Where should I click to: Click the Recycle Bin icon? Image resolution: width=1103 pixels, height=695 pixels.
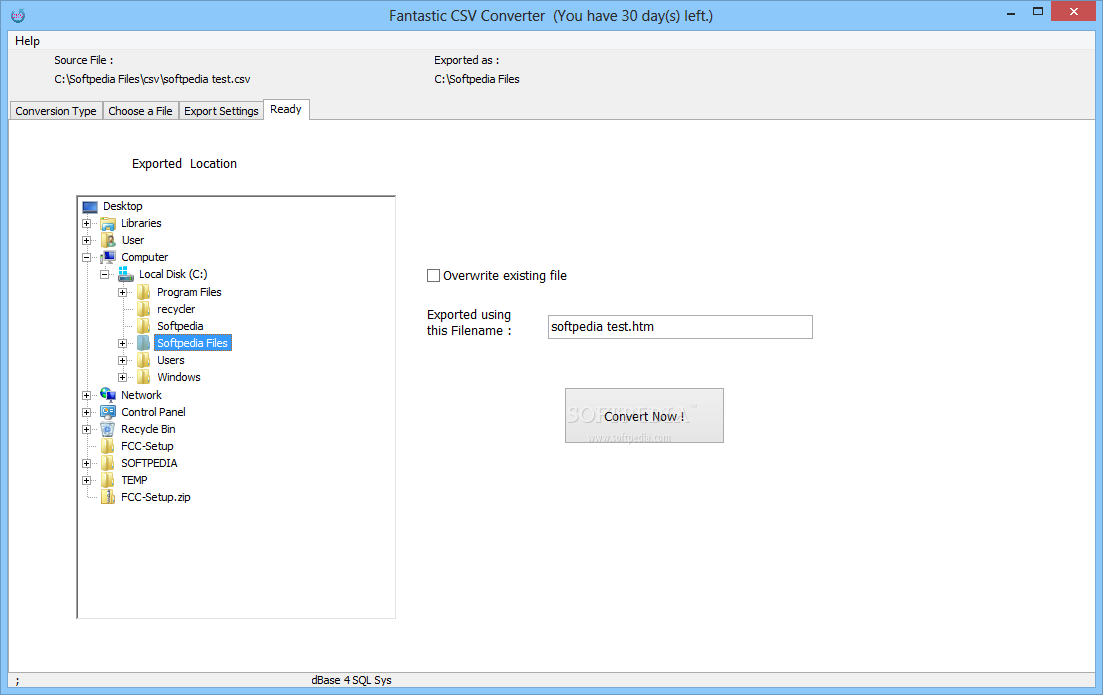pyautogui.click(x=108, y=429)
